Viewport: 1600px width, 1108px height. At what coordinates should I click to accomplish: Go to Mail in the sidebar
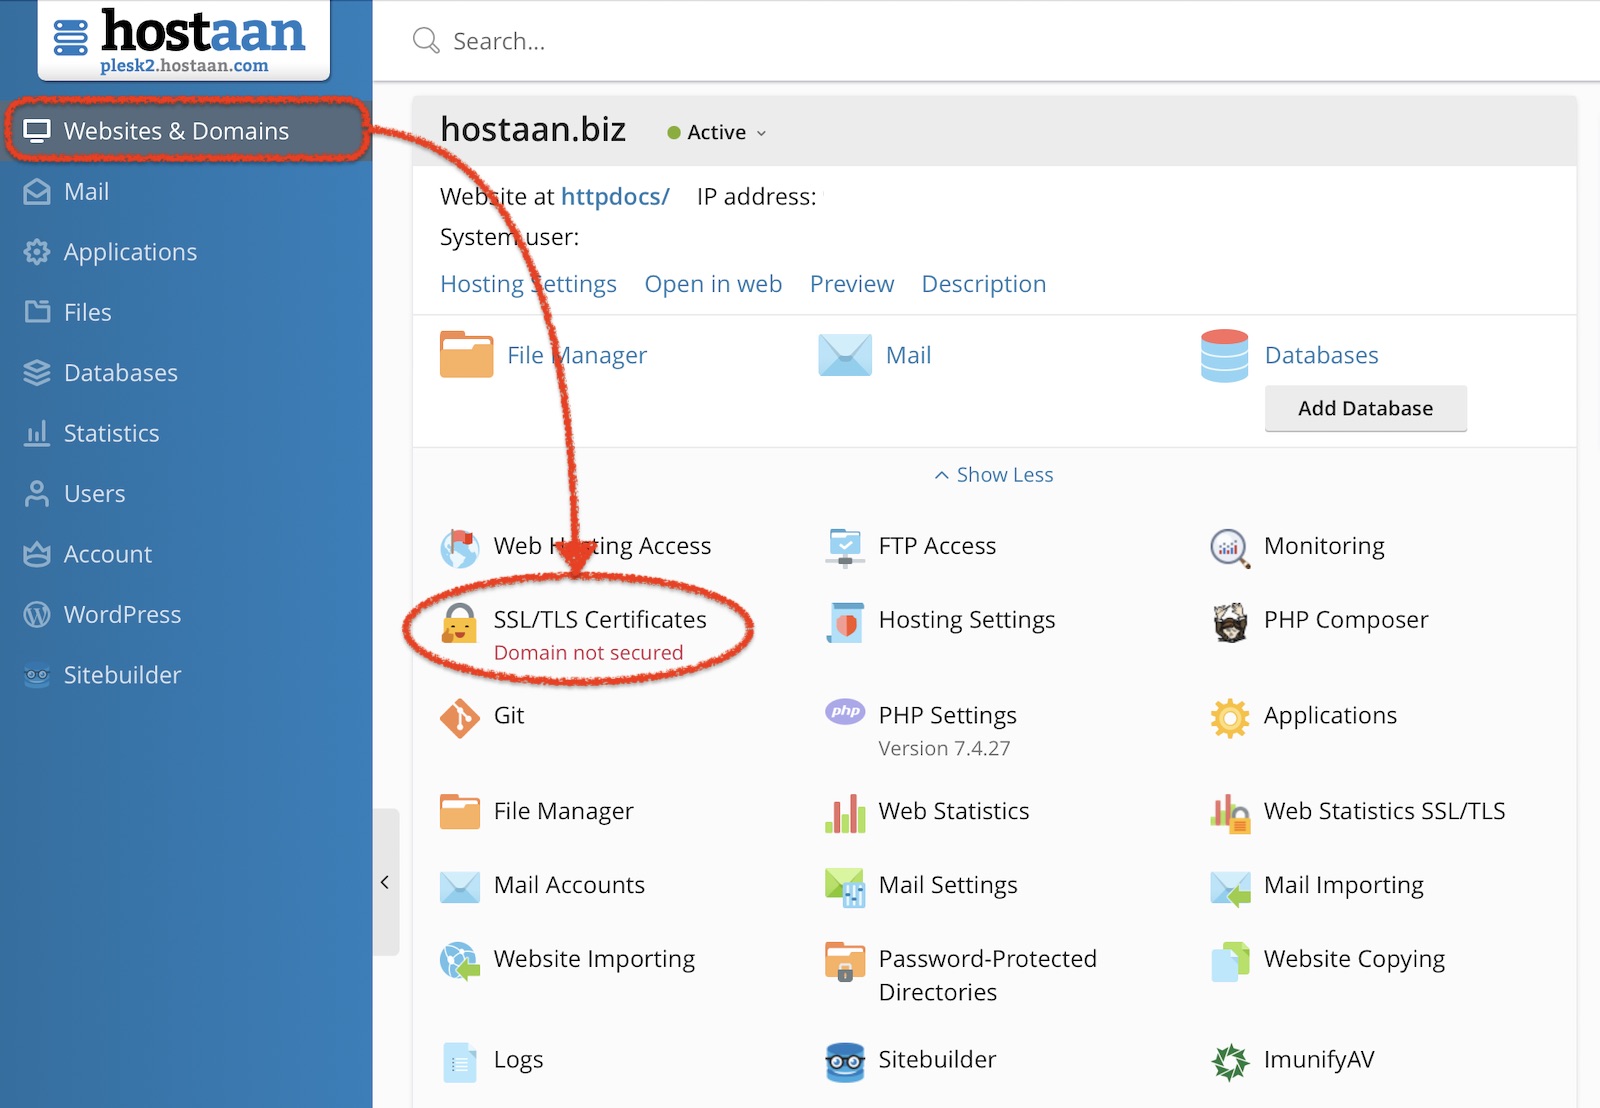coord(186,192)
